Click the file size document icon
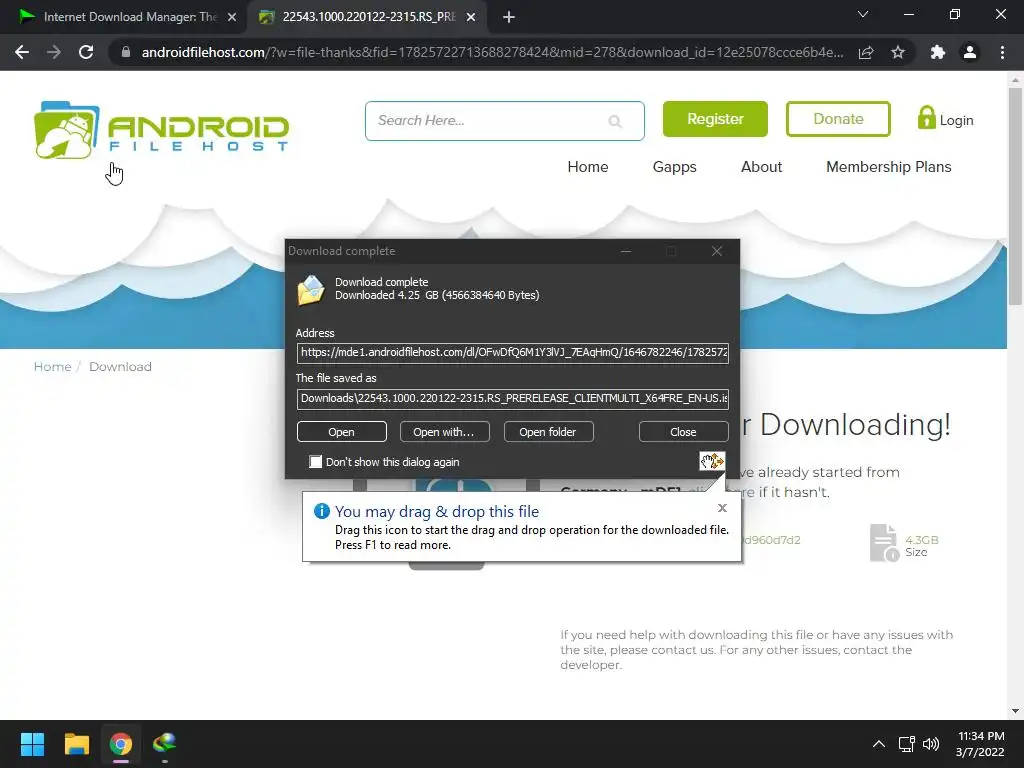This screenshot has width=1024, height=768. [x=884, y=543]
